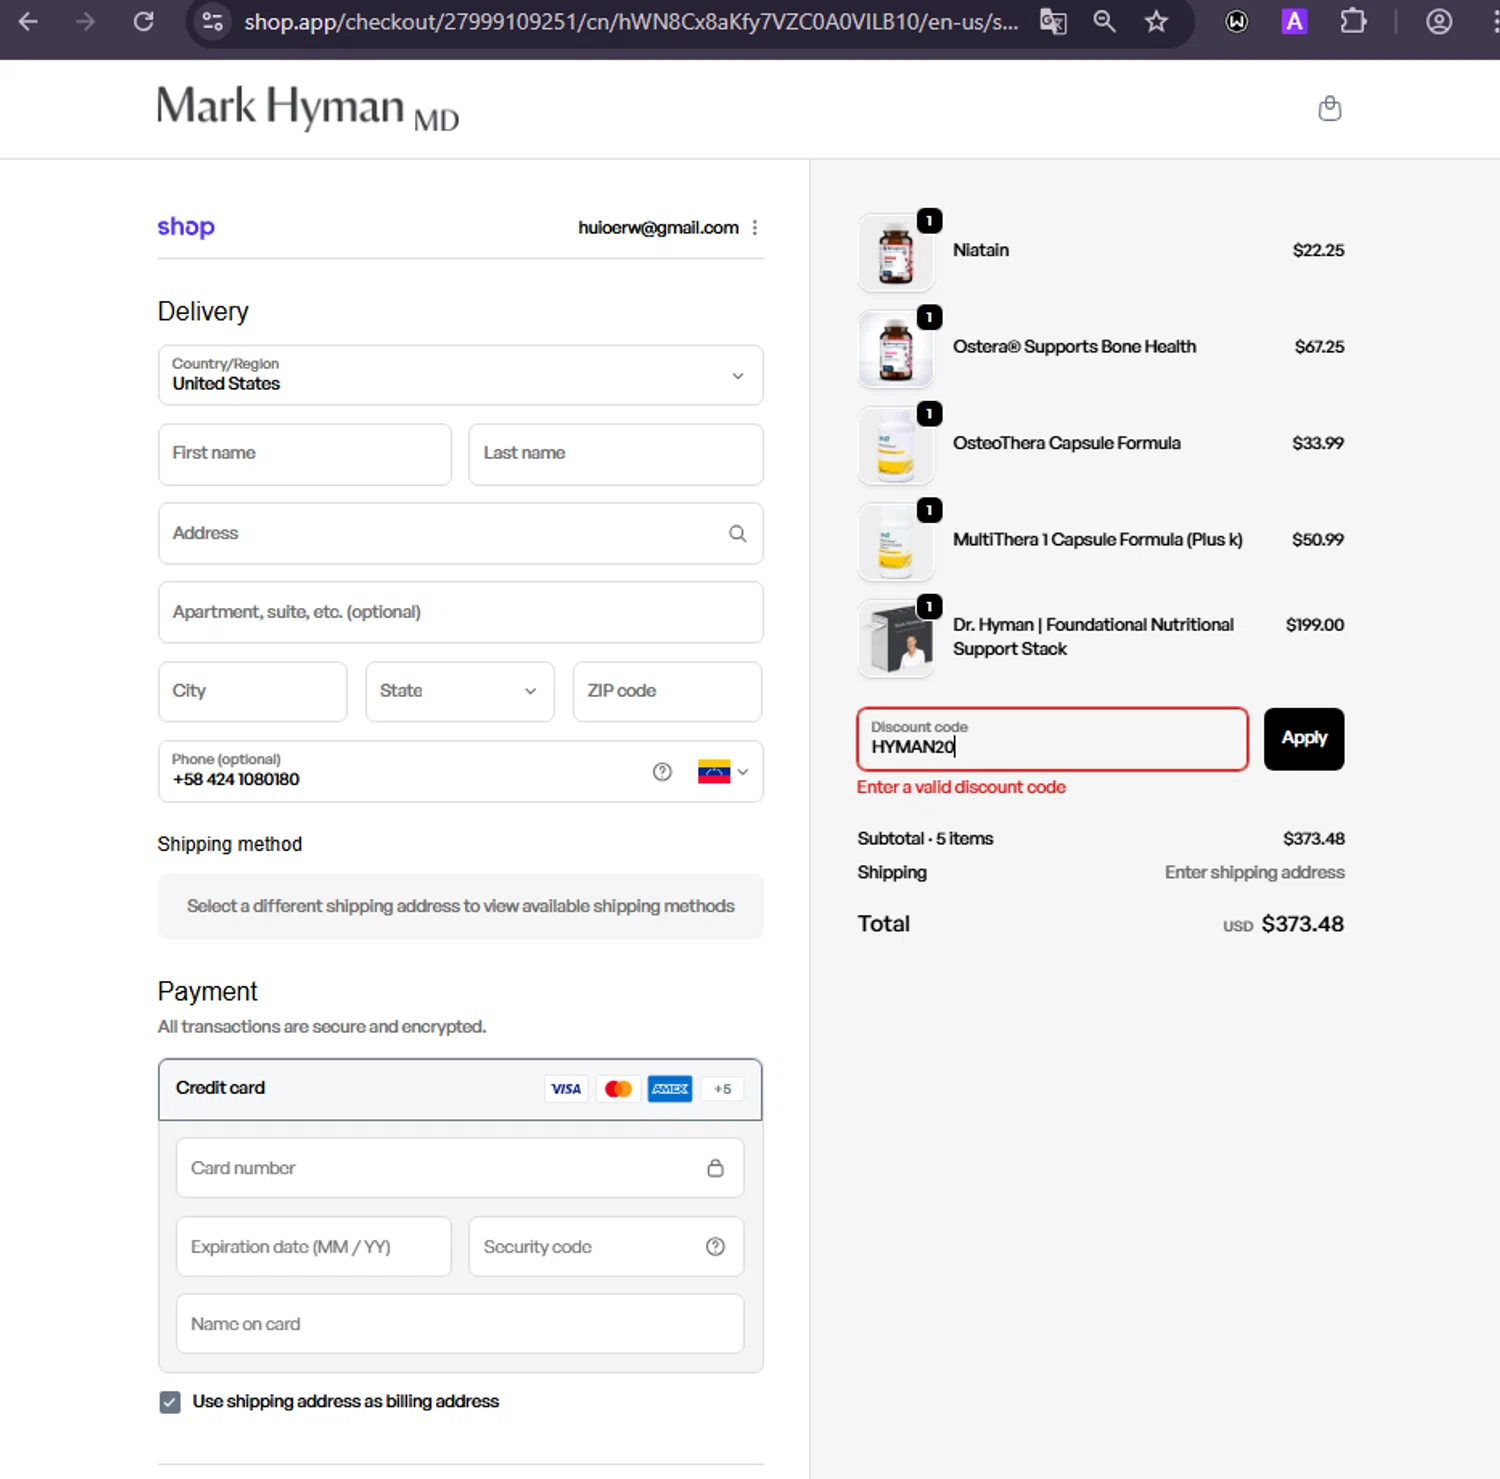Click the Name on card field
Image resolution: width=1500 pixels, height=1479 pixels.
pos(460,1324)
